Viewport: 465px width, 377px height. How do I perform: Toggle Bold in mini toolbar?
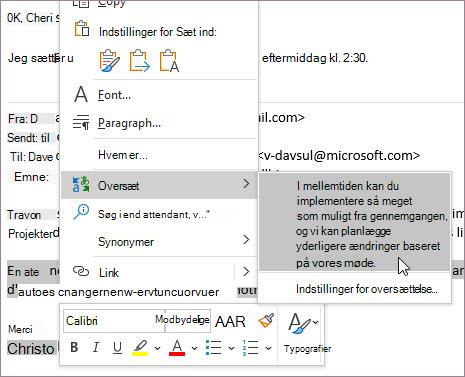(x=74, y=347)
